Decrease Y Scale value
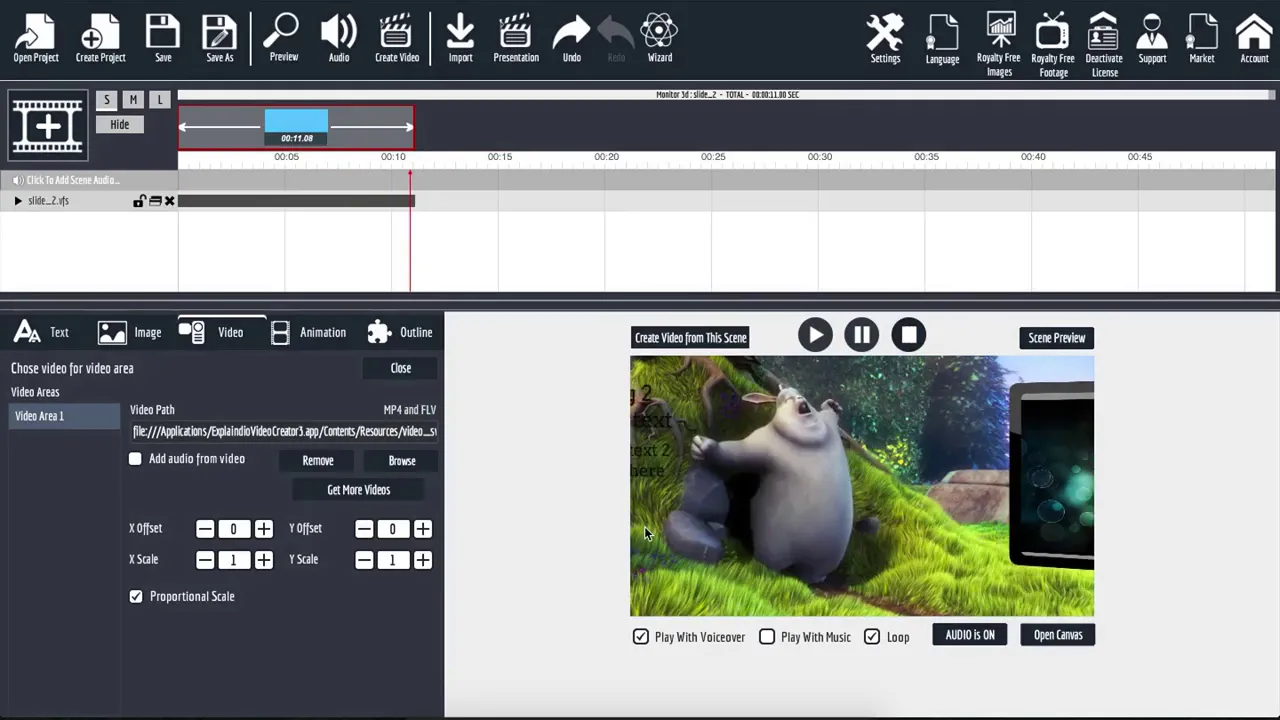Image resolution: width=1280 pixels, height=720 pixels. coord(364,560)
